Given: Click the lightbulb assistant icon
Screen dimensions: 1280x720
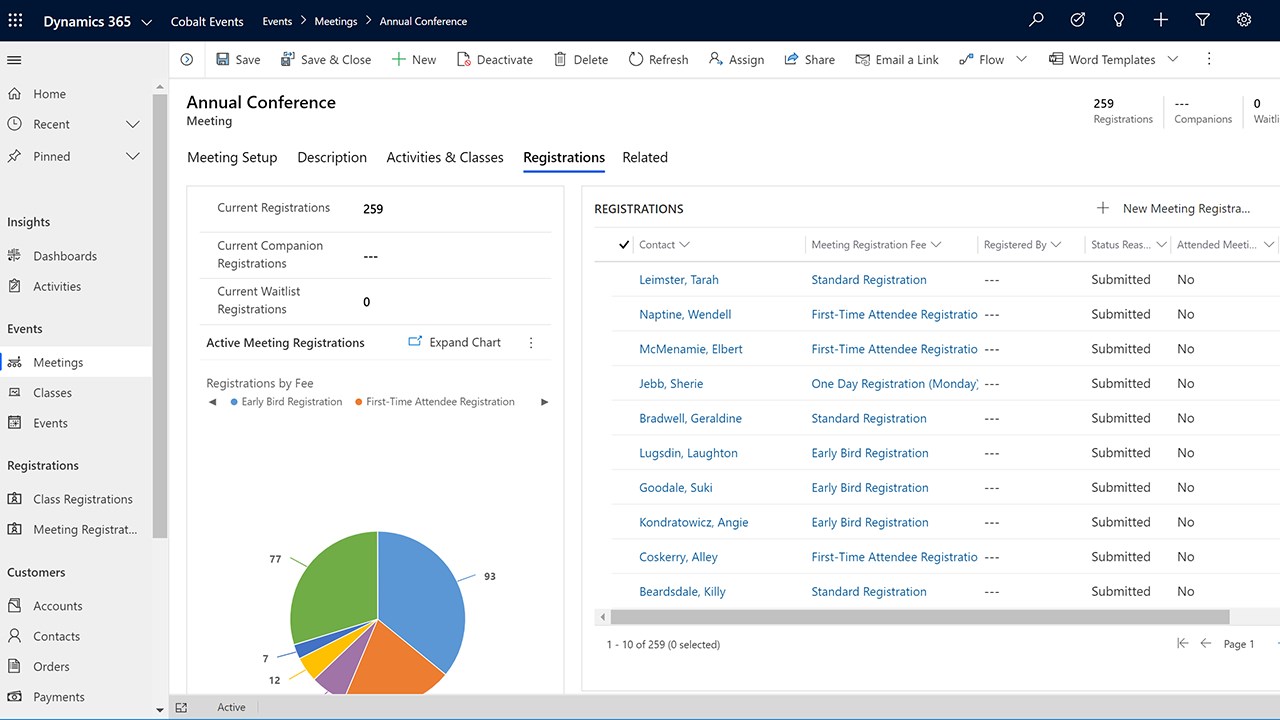Looking at the screenshot, I should click(1119, 20).
